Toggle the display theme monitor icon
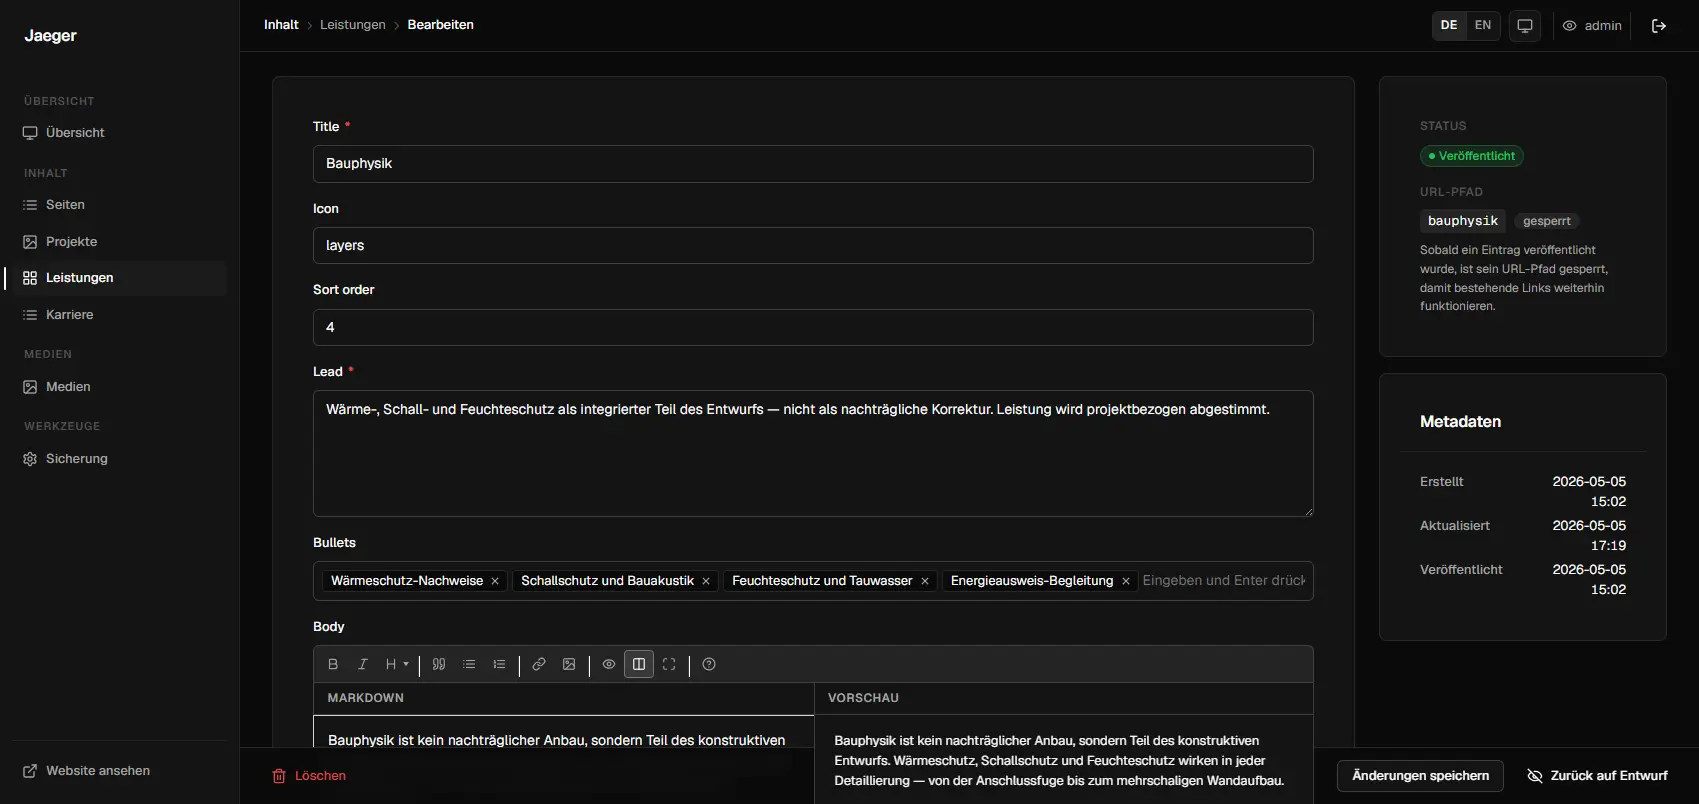1699x804 pixels. (x=1525, y=26)
